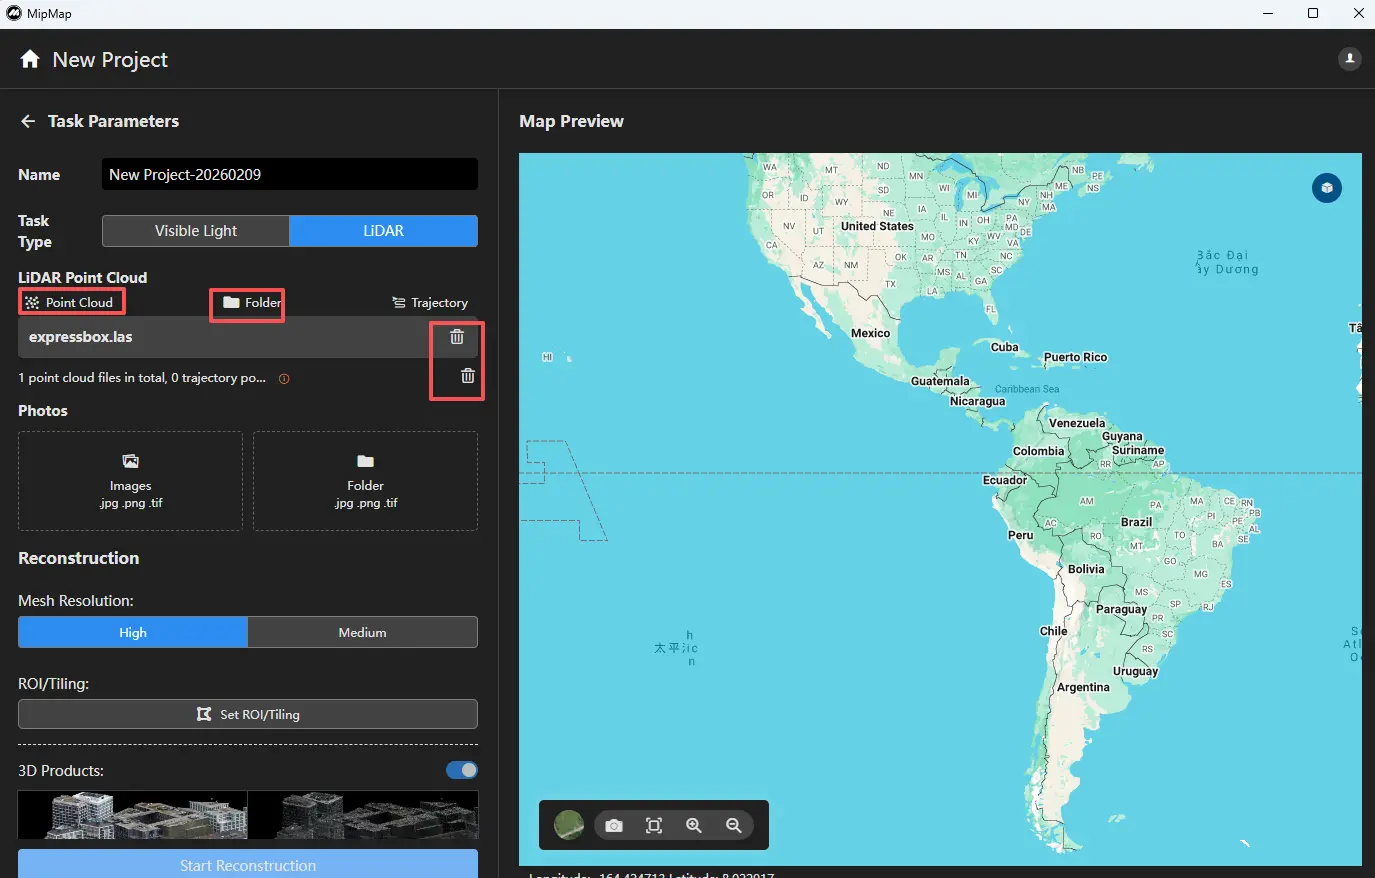Open the Set ROI/Tiling dialog
This screenshot has height=878, width=1375.
click(248, 714)
